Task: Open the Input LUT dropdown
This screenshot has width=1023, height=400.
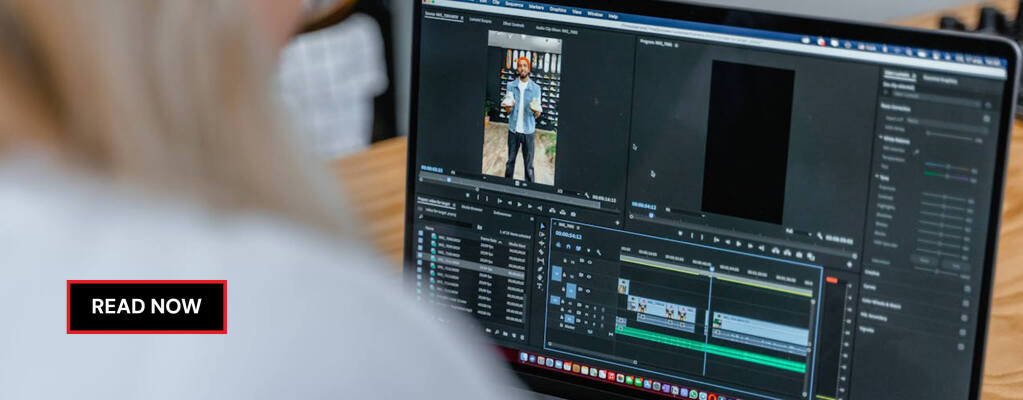Action: [950, 122]
